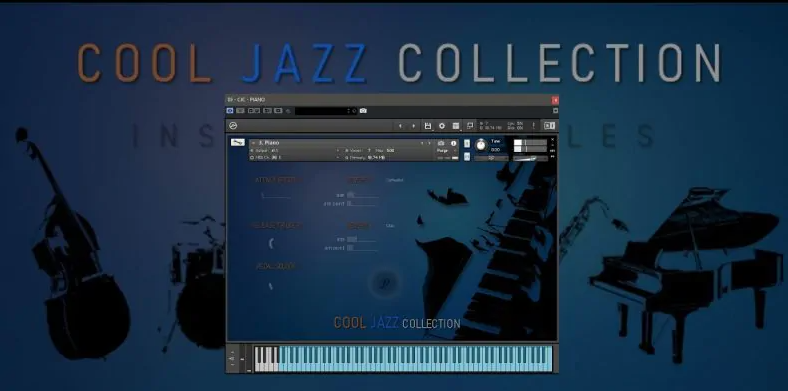
Task: Click the round logo emblem button
Action: click(385, 283)
